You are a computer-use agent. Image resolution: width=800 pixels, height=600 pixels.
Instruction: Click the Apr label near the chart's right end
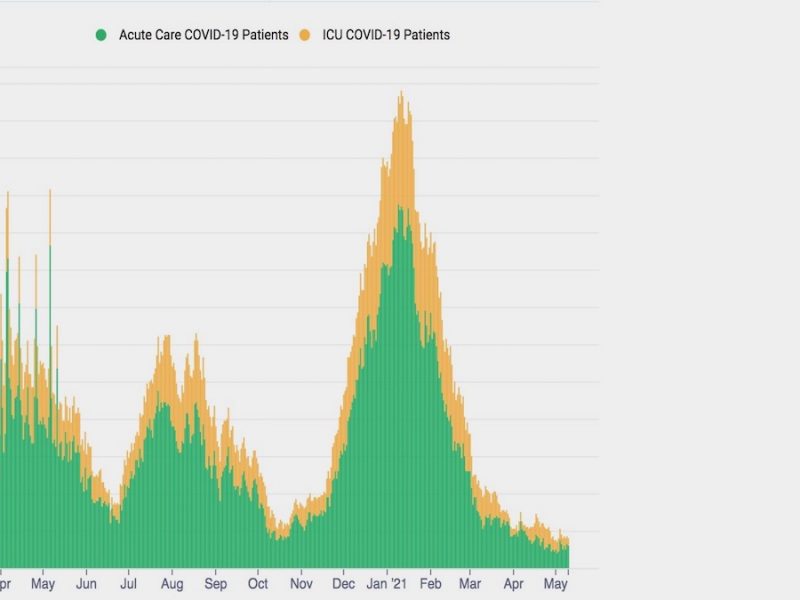[513, 583]
